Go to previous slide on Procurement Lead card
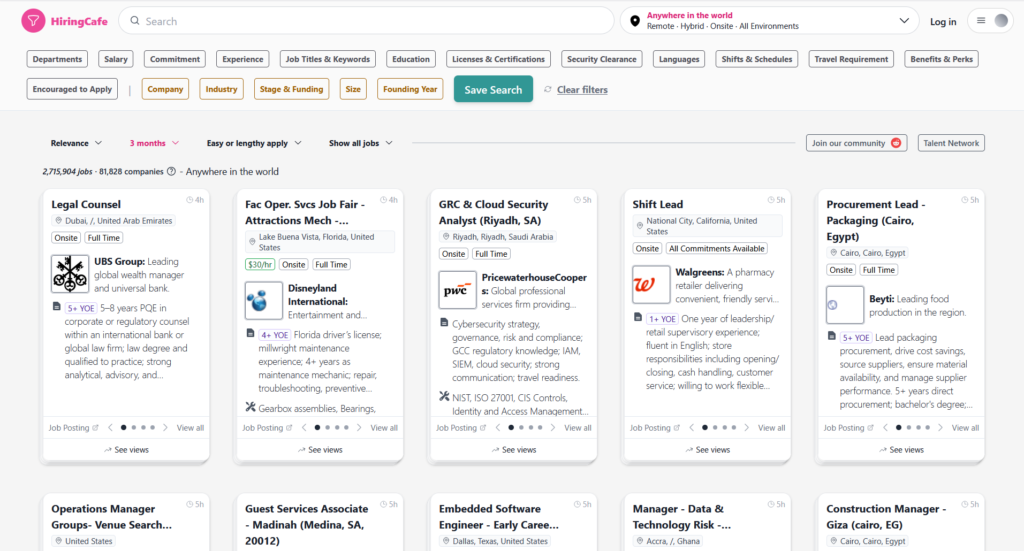 pos(886,428)
